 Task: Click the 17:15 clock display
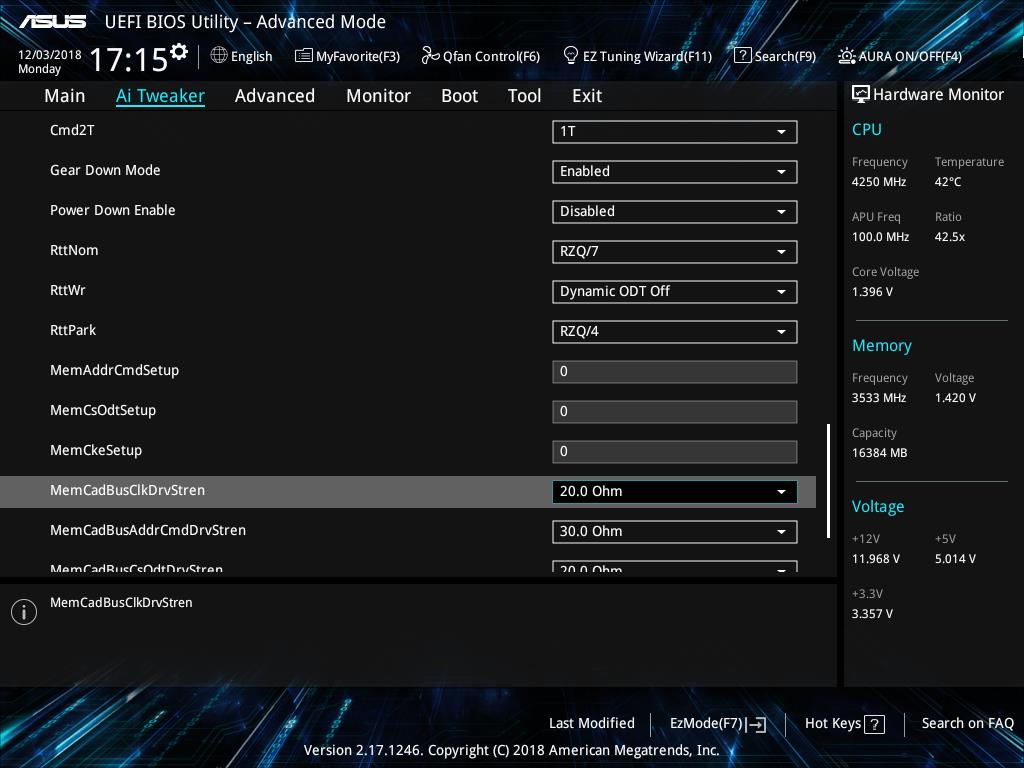pyautogui.click(x=129, y=59)
